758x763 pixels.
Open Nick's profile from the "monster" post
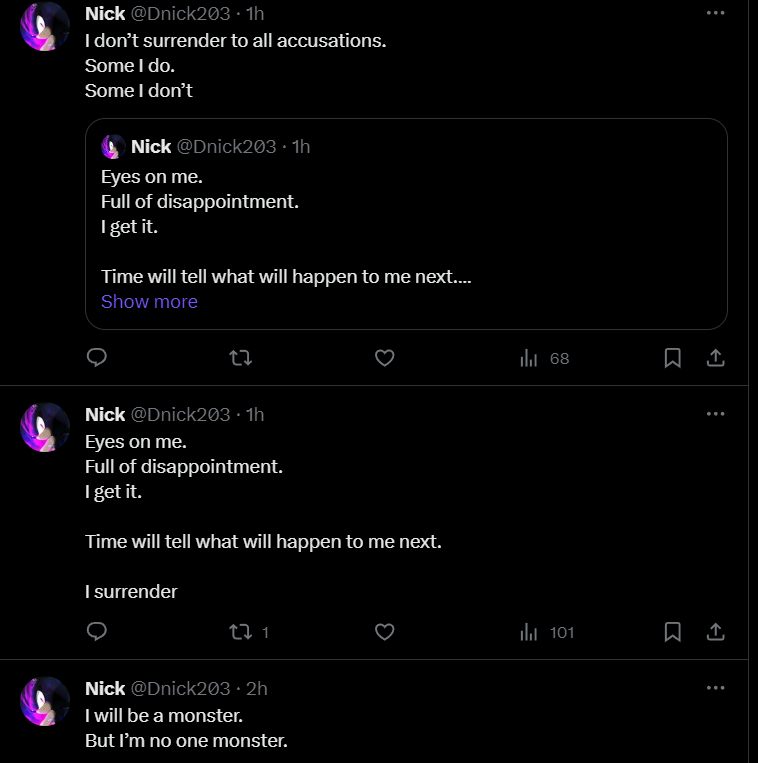[105, 689]
